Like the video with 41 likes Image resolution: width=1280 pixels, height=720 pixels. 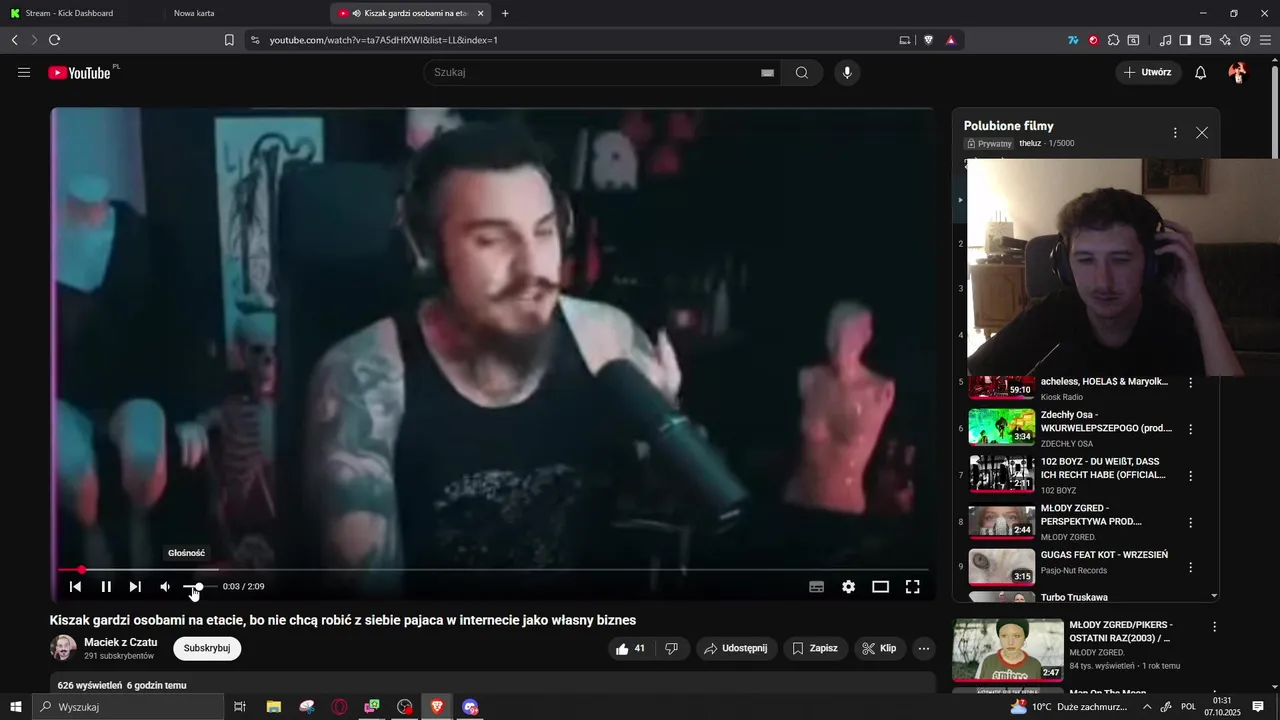point(630,648)
